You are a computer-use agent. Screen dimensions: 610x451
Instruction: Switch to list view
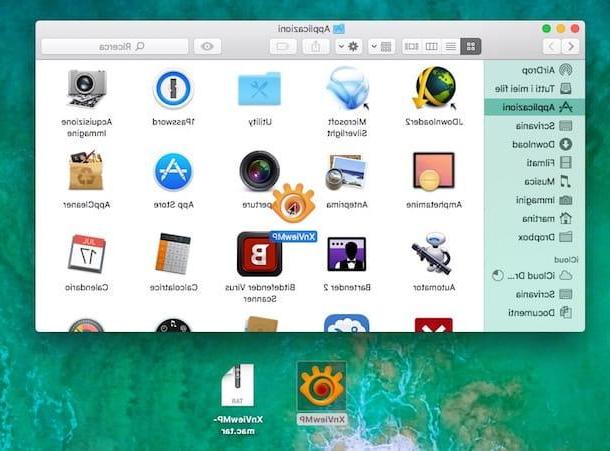[x=451, y=47]
